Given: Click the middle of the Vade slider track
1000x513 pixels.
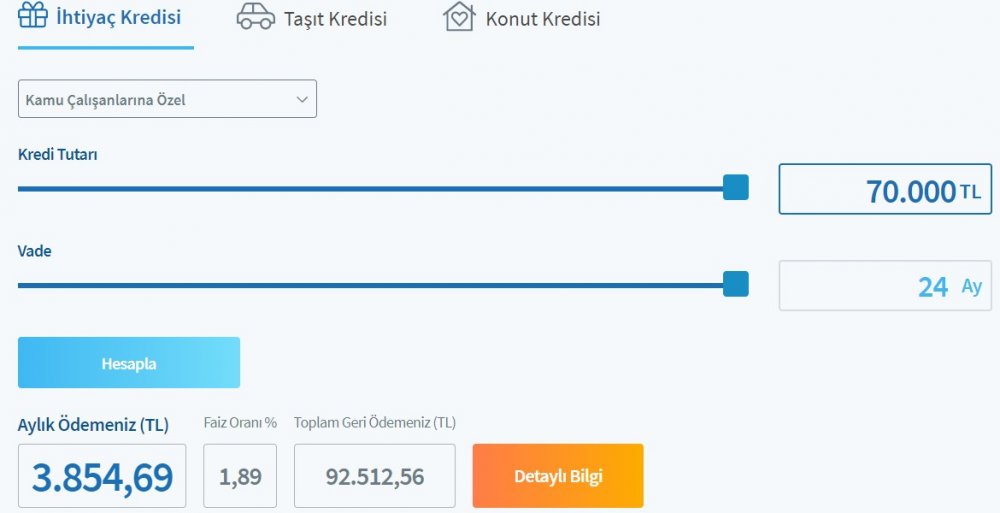Looking at the screenshot, I should point(371,285).
